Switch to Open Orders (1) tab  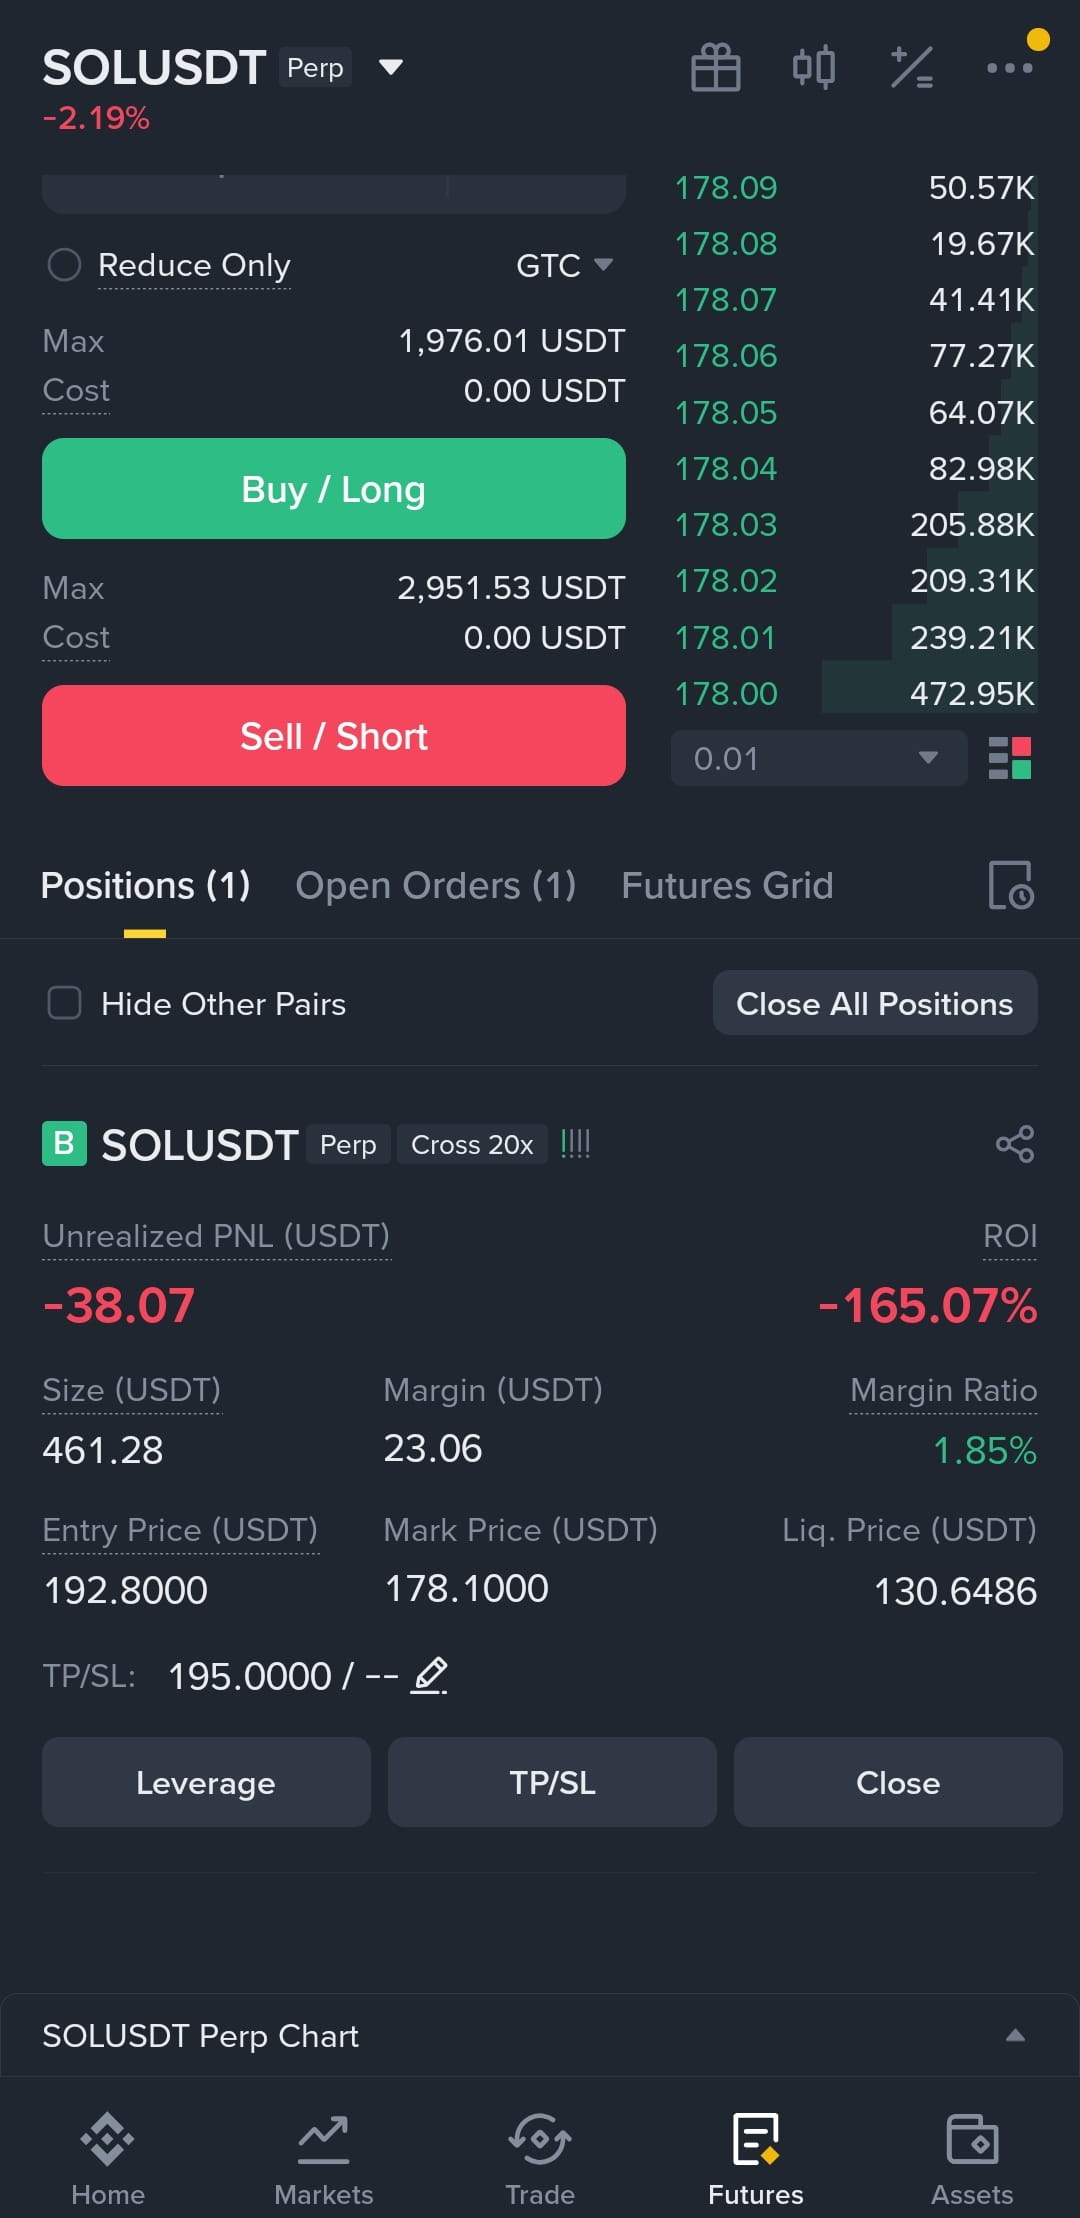pos(436,885)
